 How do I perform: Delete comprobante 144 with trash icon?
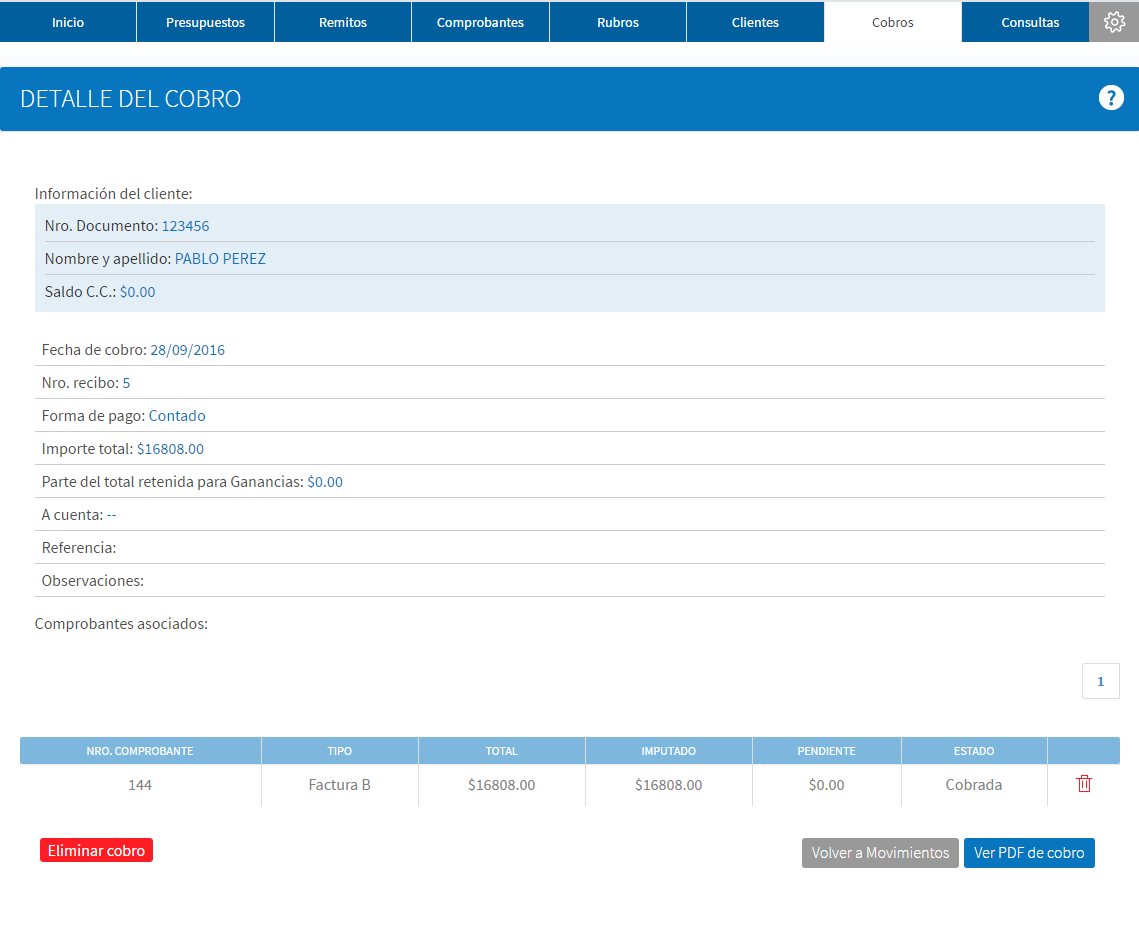[x=1084, y=784]
